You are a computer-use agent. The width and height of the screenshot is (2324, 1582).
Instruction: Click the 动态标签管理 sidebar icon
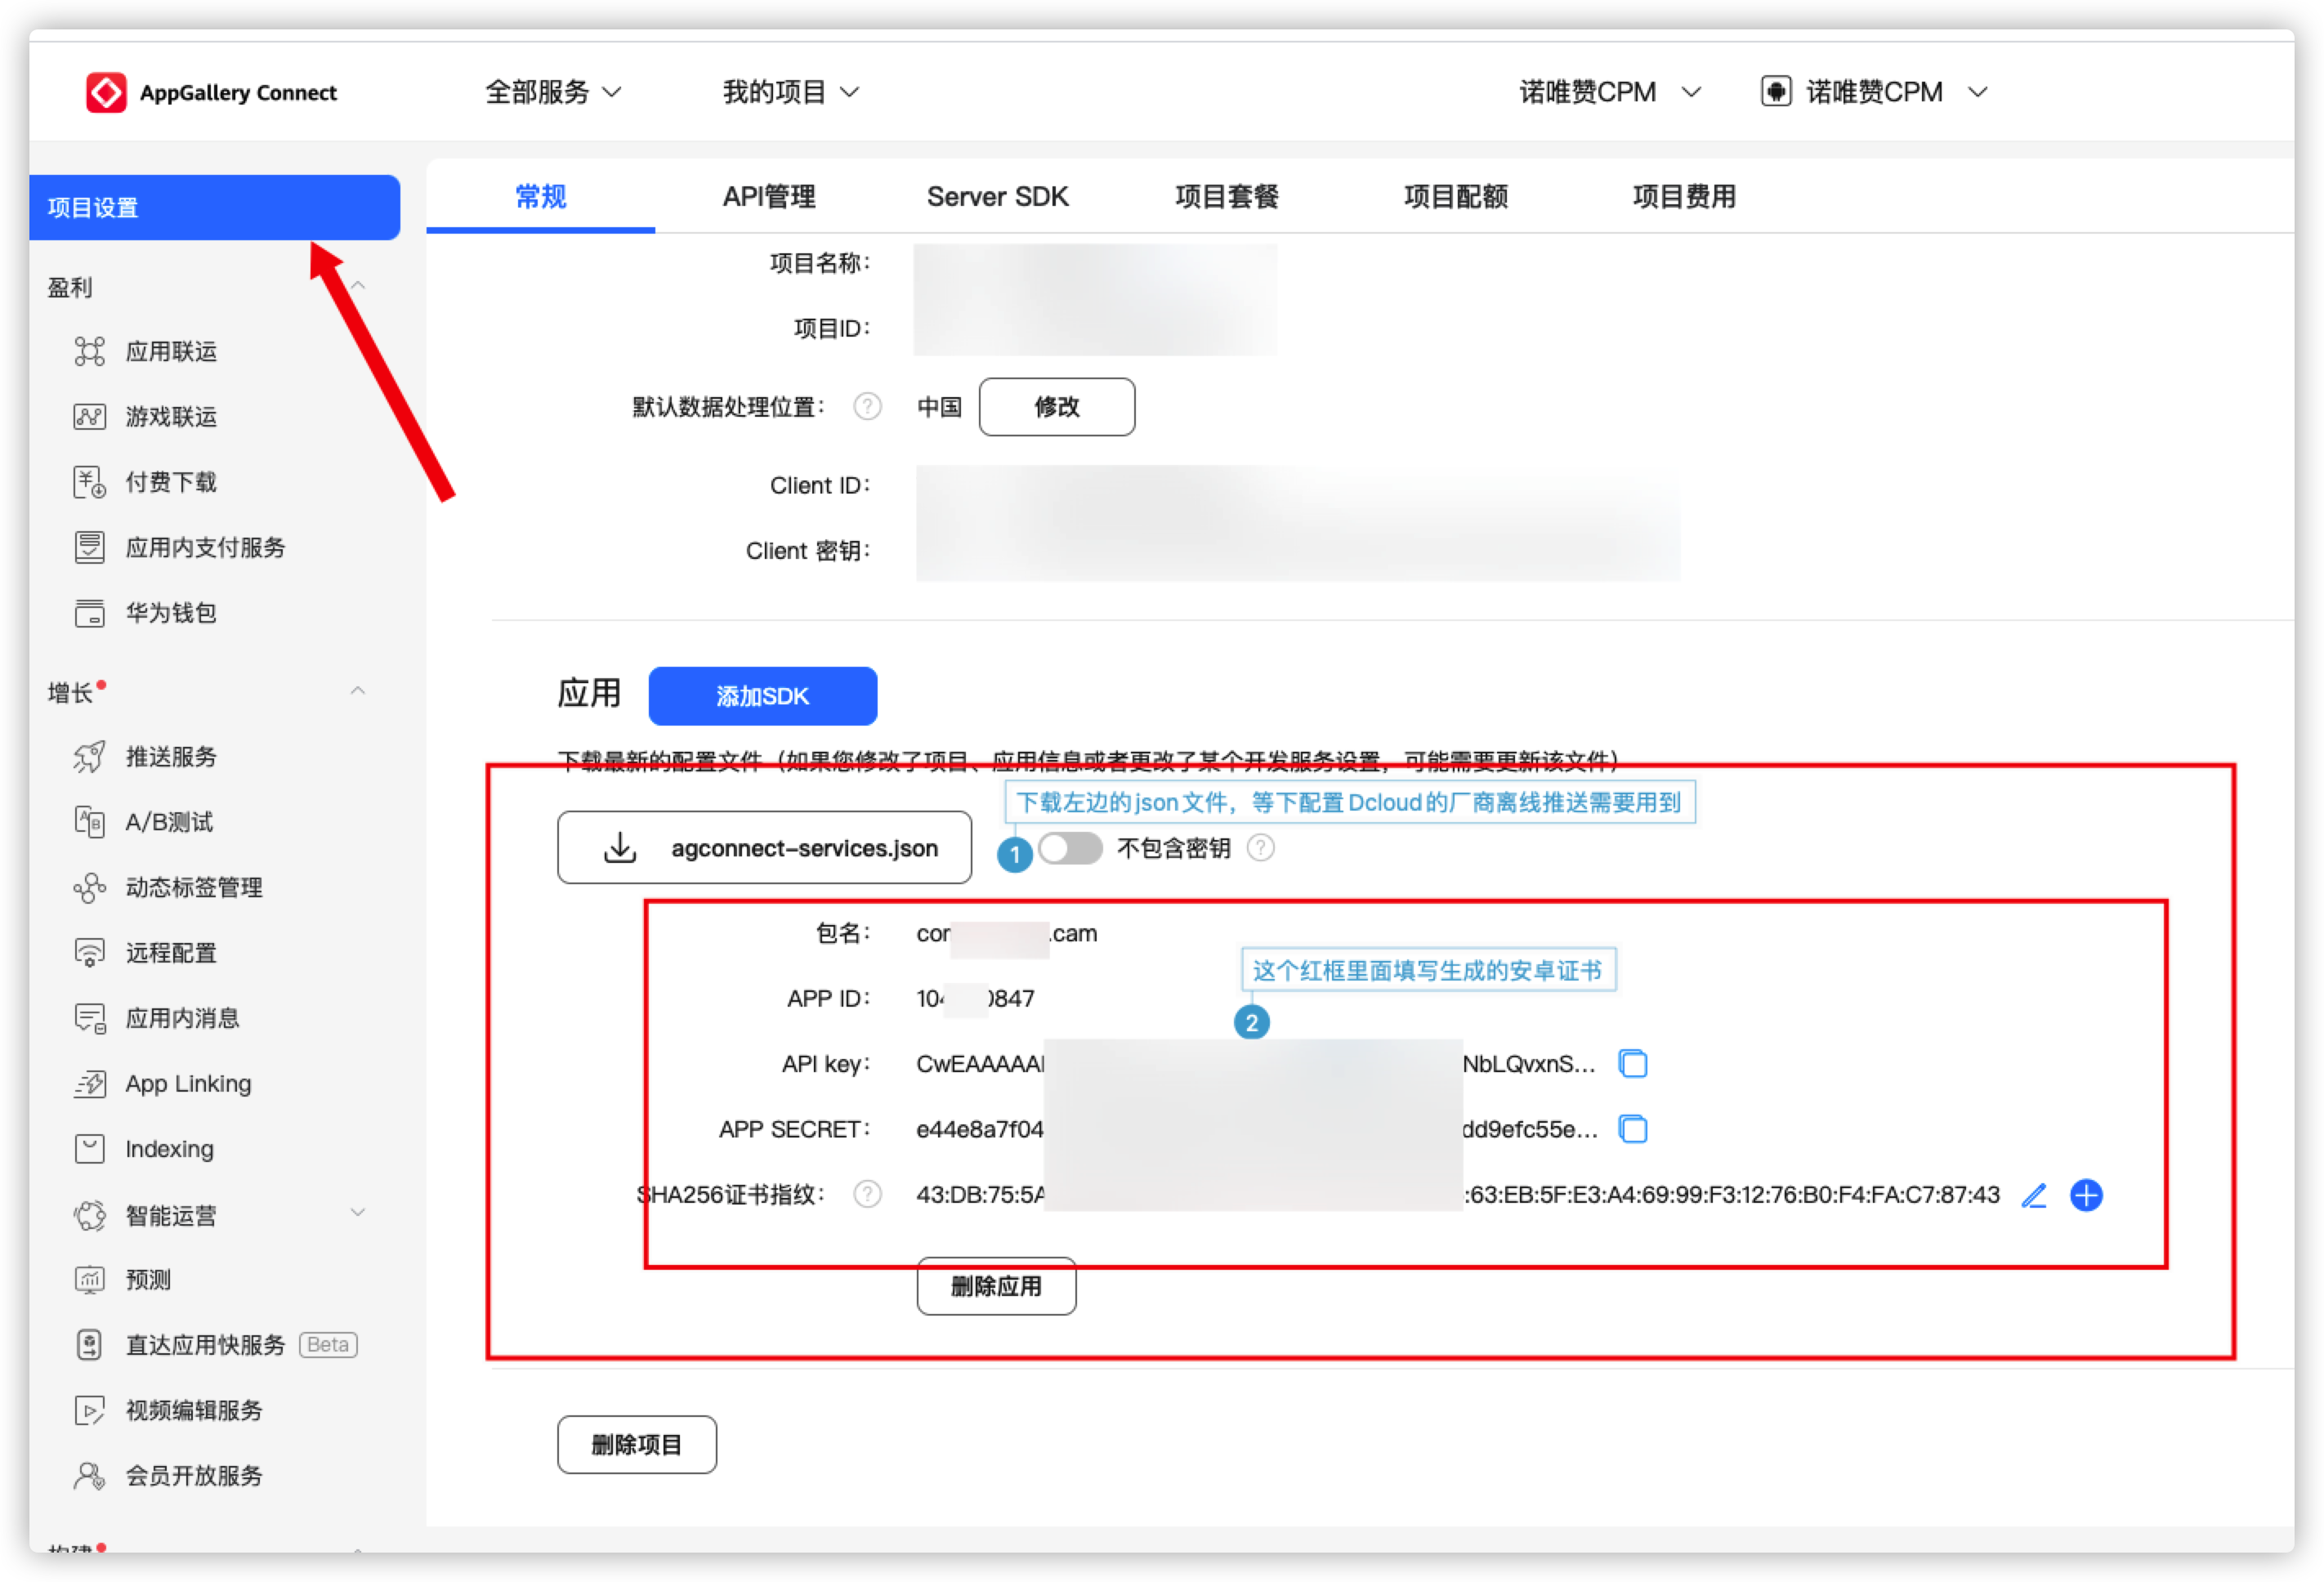pyautogui.click(x=89, y=887)
